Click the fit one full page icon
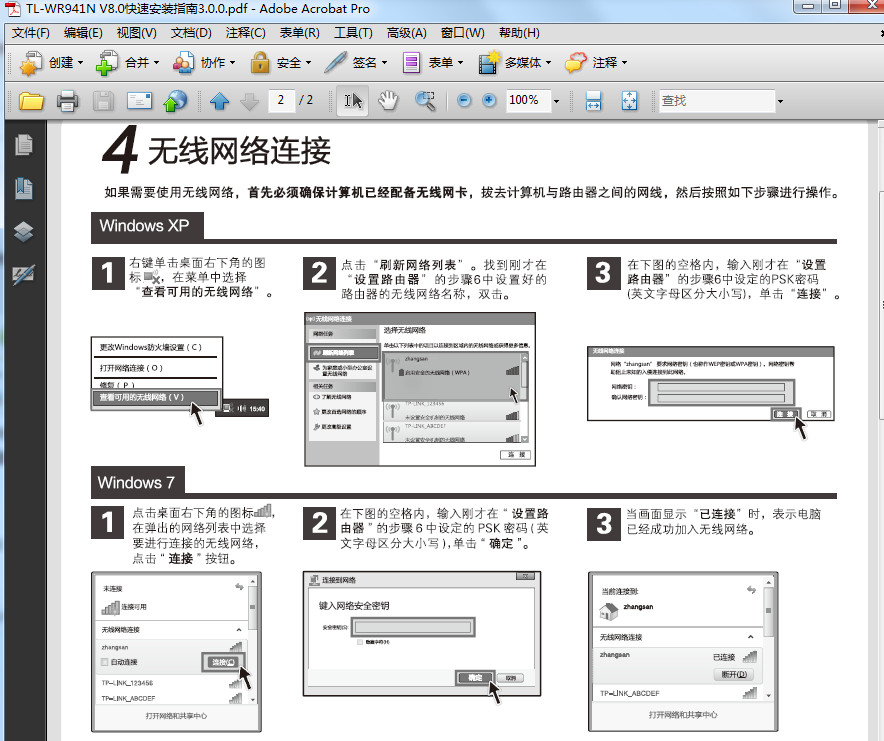Viewport: 884px width, 741px height. [629, 101]
